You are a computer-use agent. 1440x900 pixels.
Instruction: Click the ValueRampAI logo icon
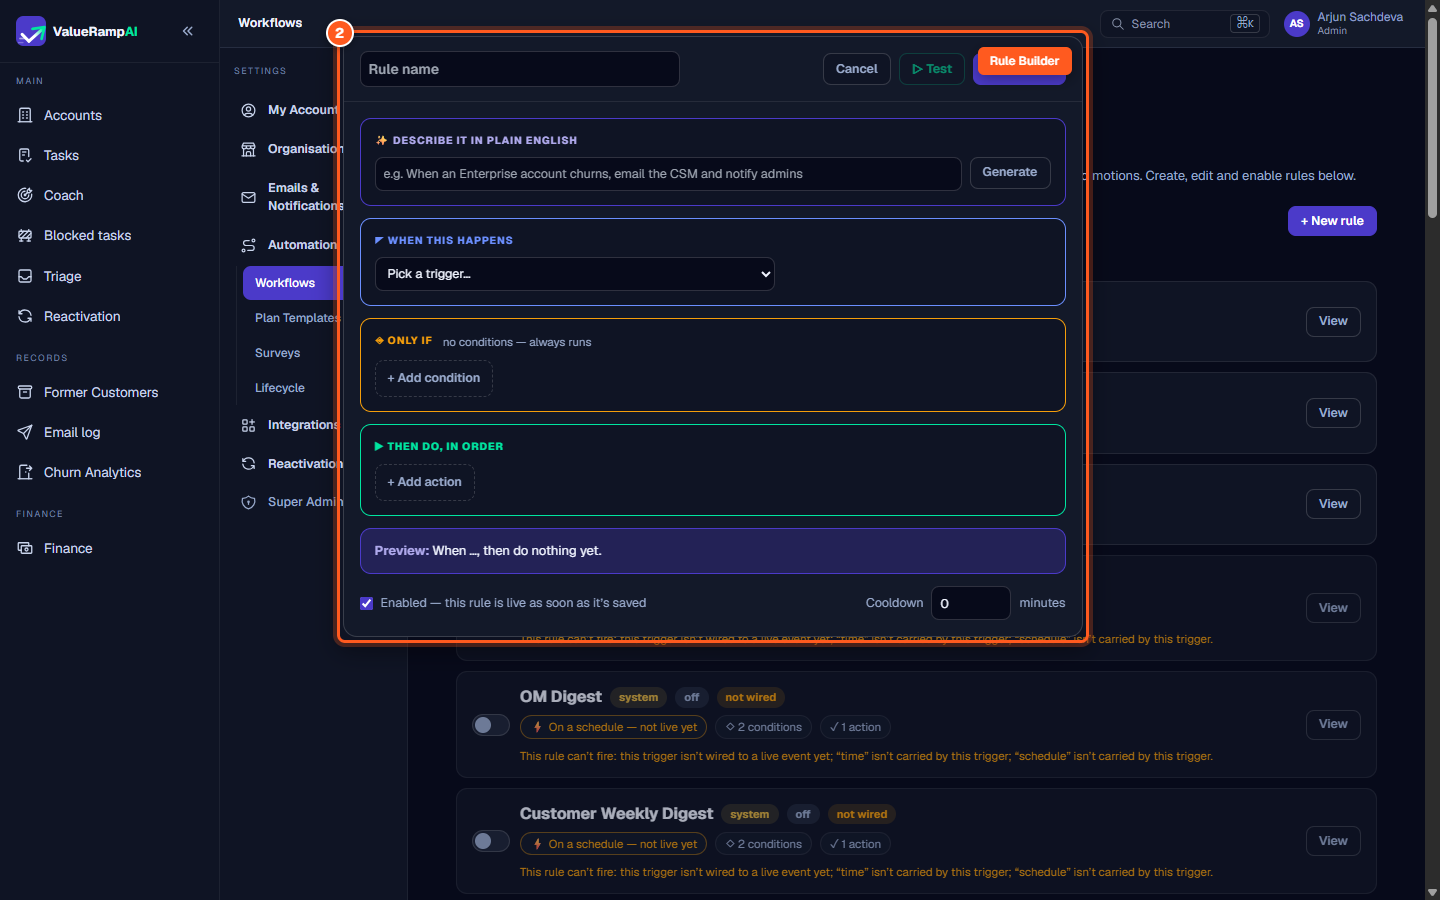31,31
